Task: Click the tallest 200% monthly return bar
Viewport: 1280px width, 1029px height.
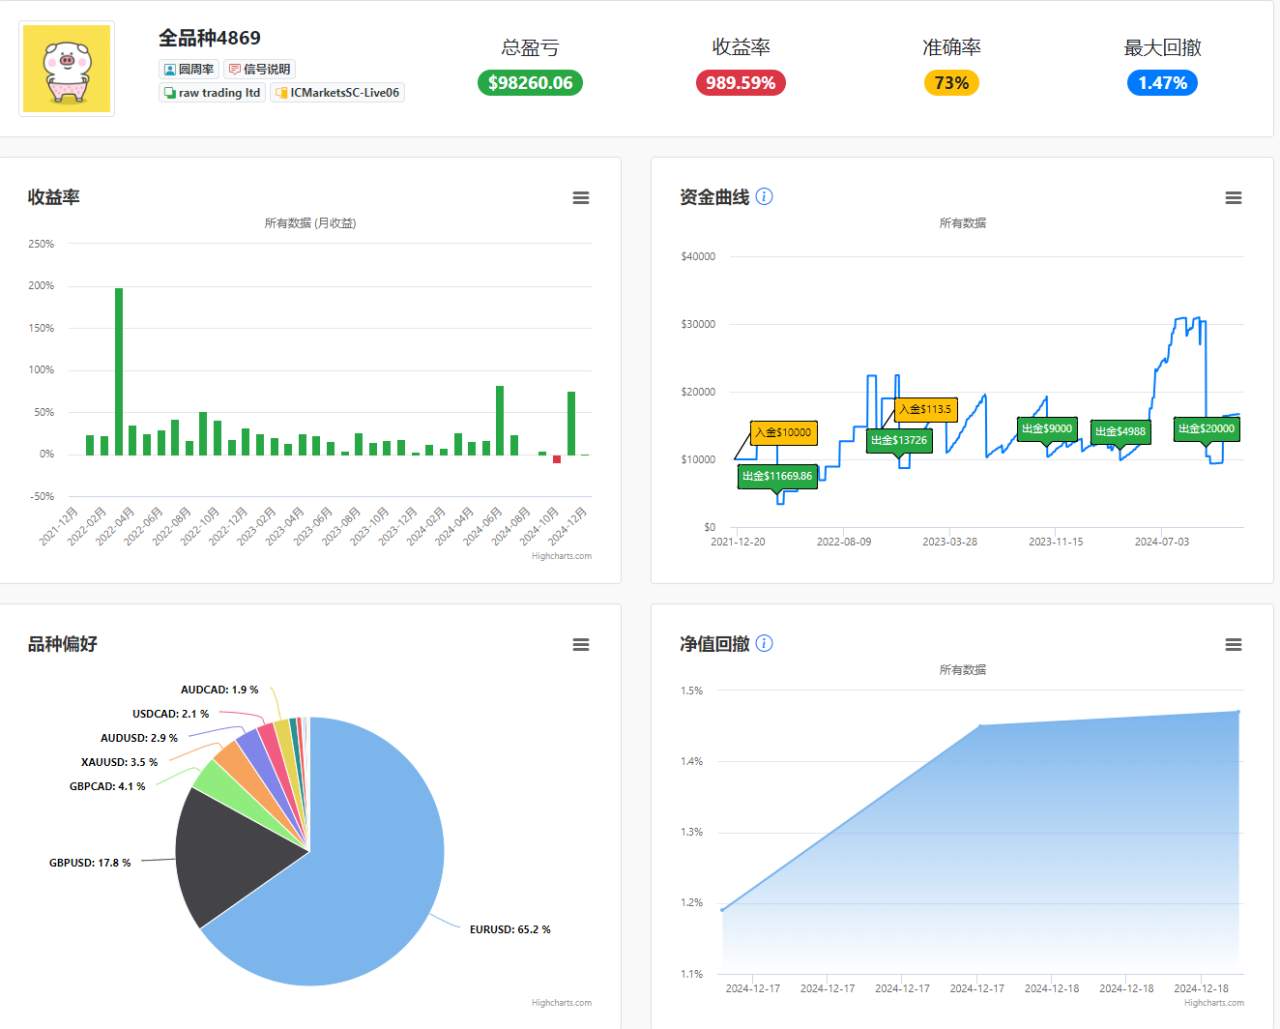Action: pyautogui.click(x=119, y=371)
